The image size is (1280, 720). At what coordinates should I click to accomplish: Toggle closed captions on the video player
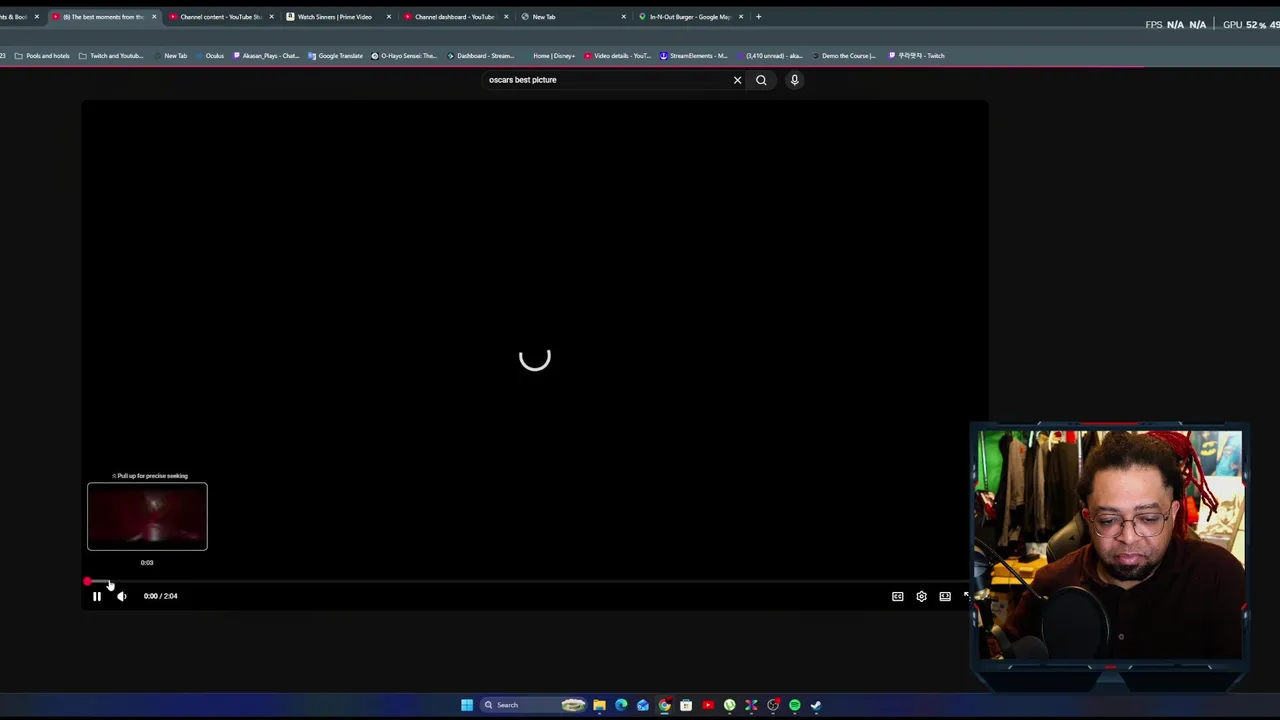tap(898, 596)
